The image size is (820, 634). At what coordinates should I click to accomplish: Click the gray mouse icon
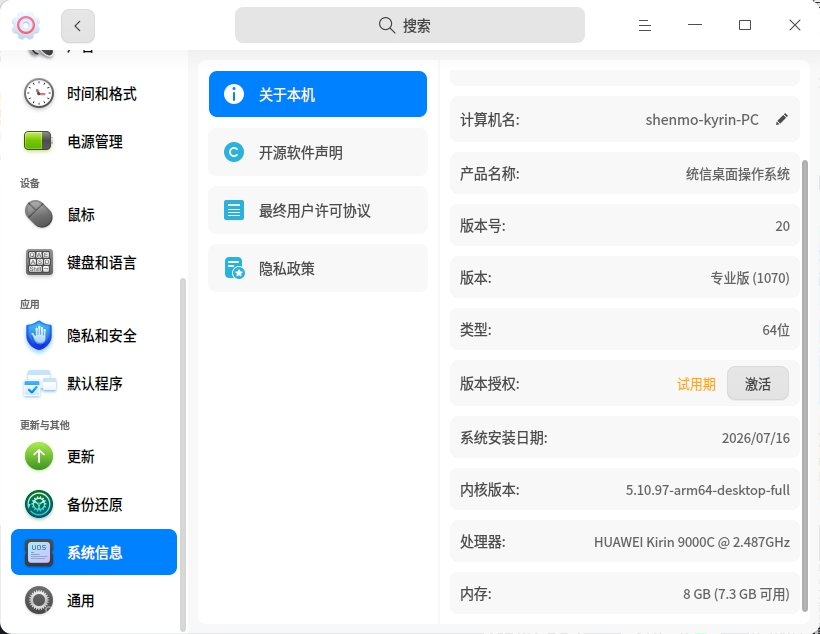click(39, 214)
